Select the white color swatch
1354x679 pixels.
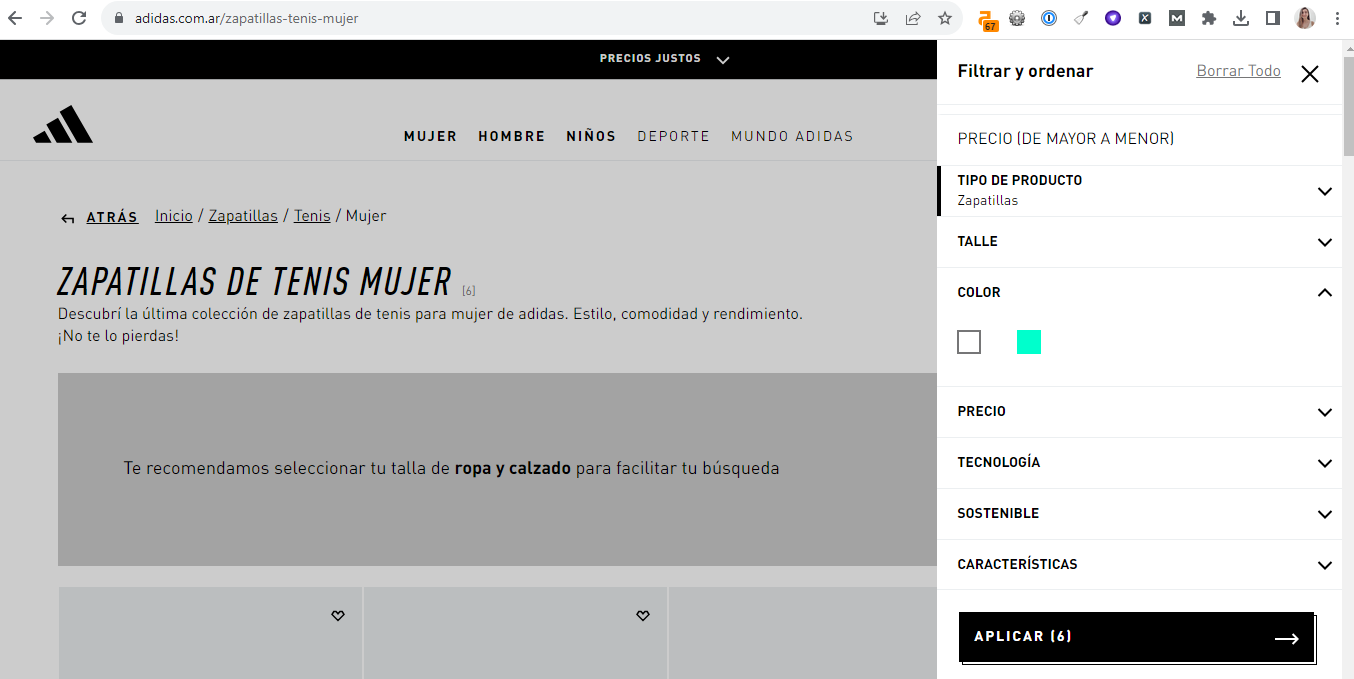tap(969, 342)
